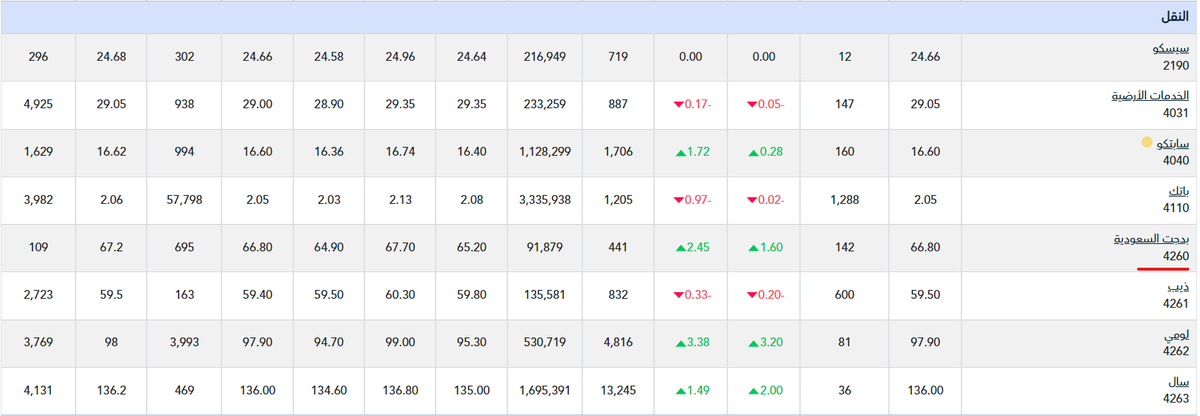1200x416 pixels.
Task: Select the volume value 135,581
Action: coord(544,296)
